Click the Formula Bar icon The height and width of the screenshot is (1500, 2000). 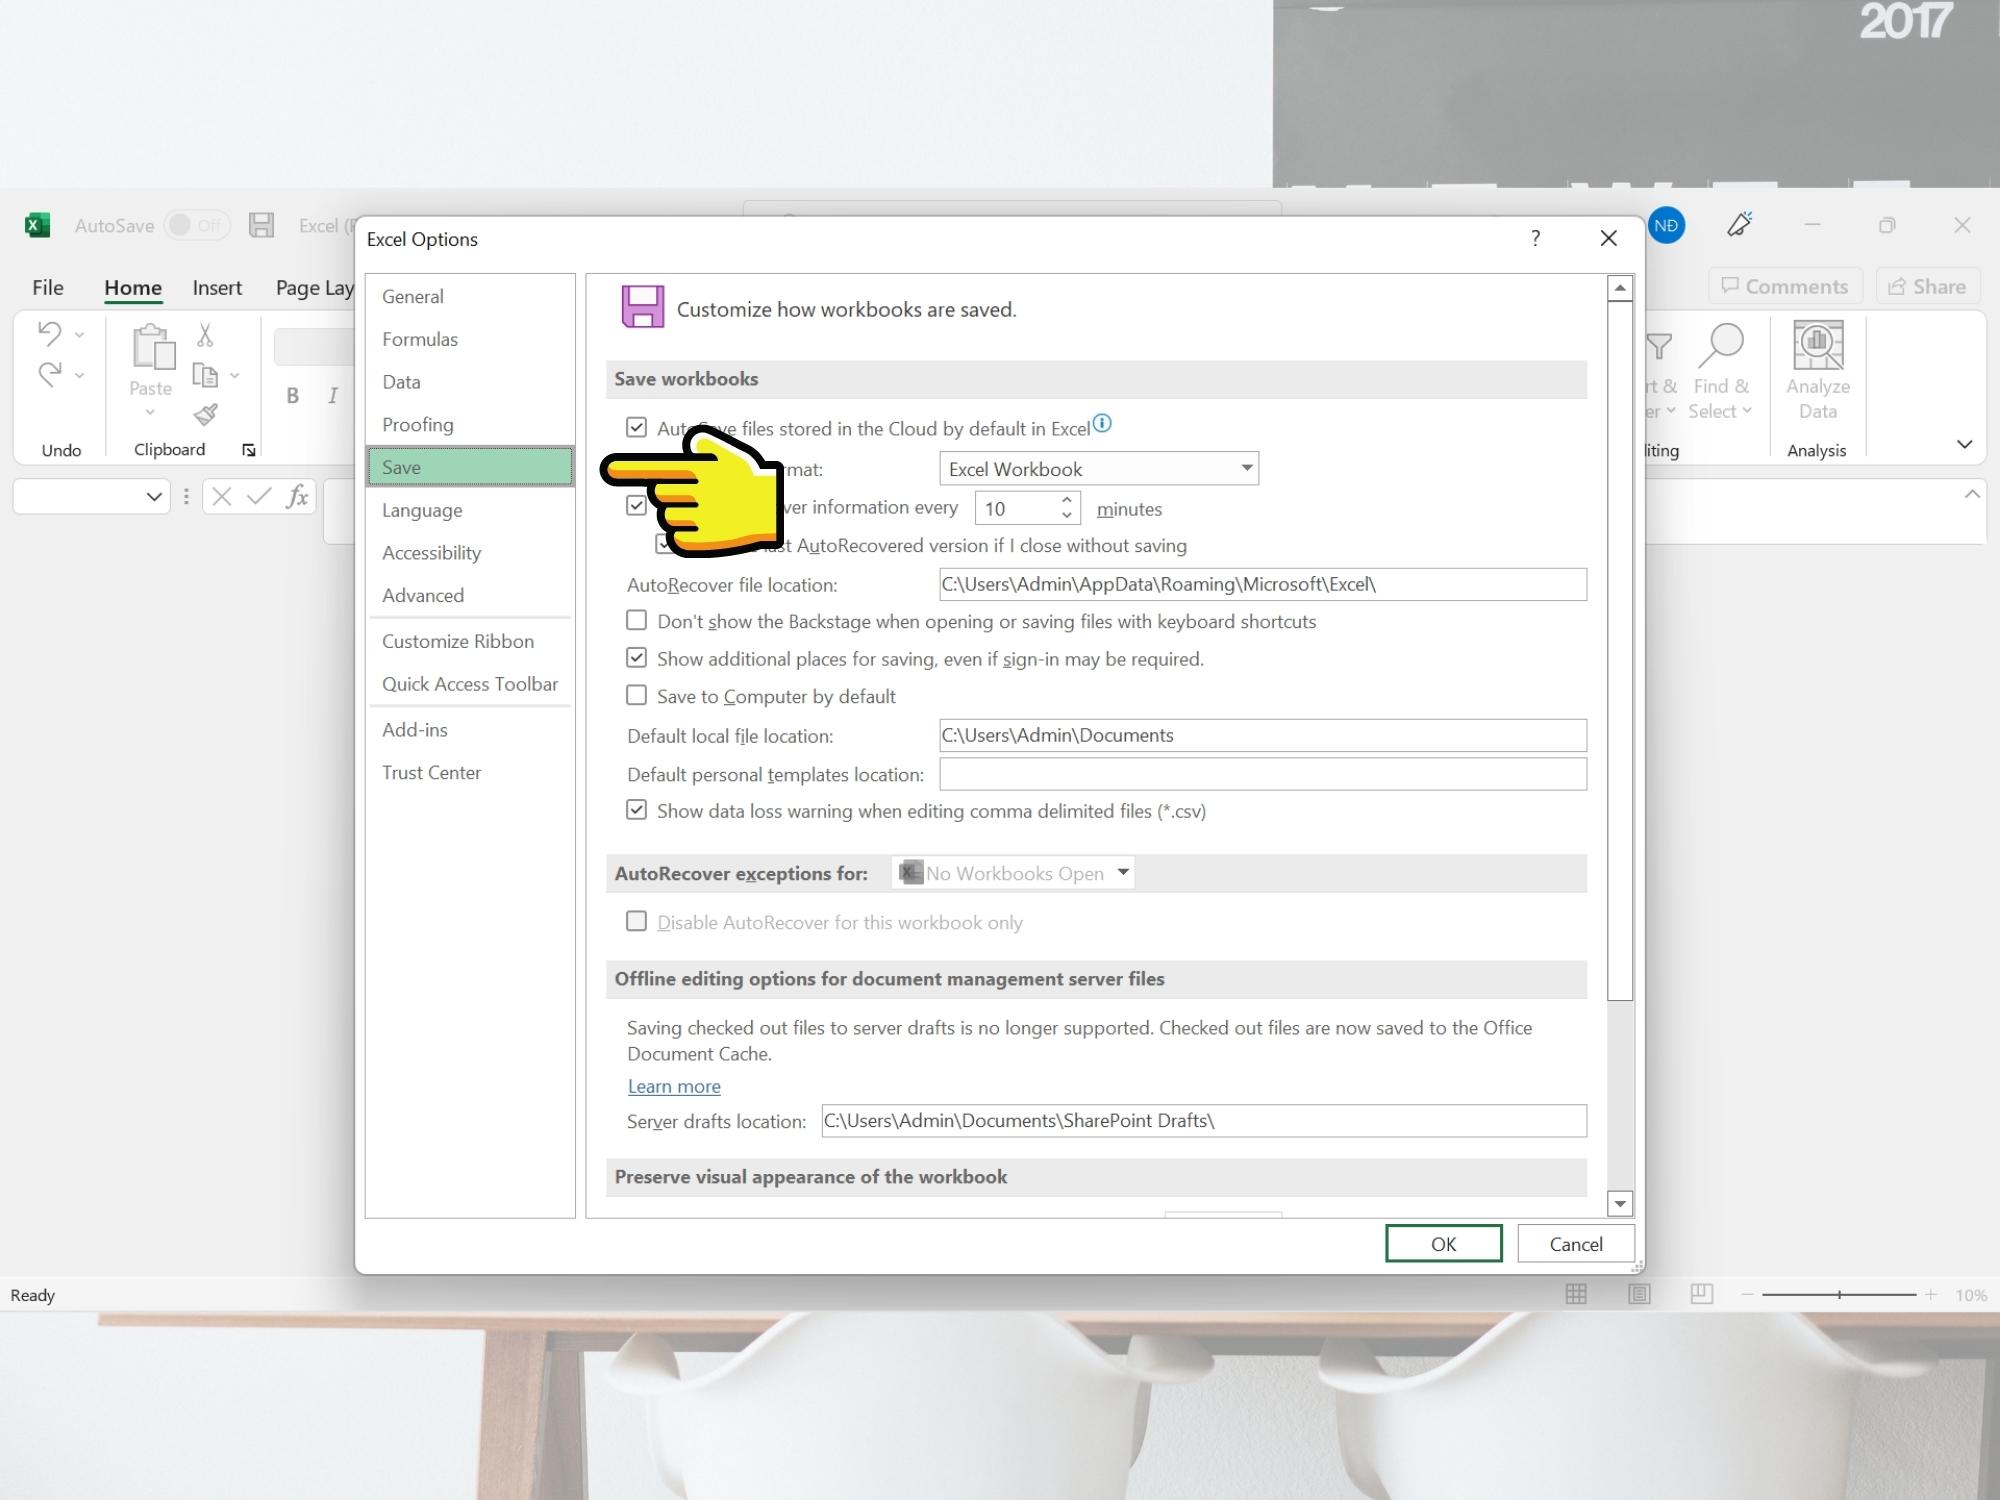click(296, 498)
